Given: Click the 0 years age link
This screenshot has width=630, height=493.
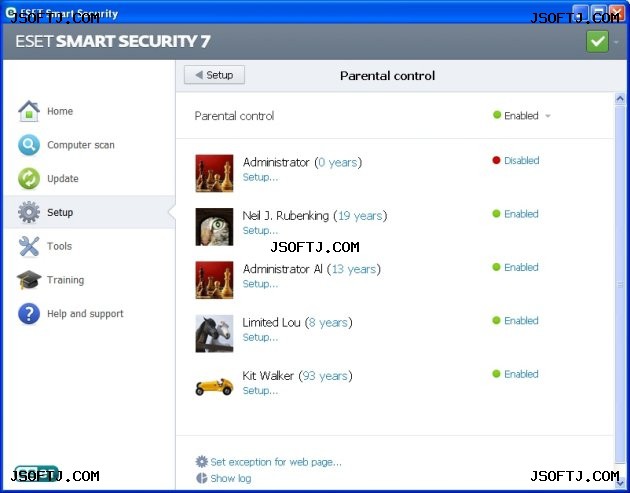Looking at the screenshot, I should coord(338,162).
